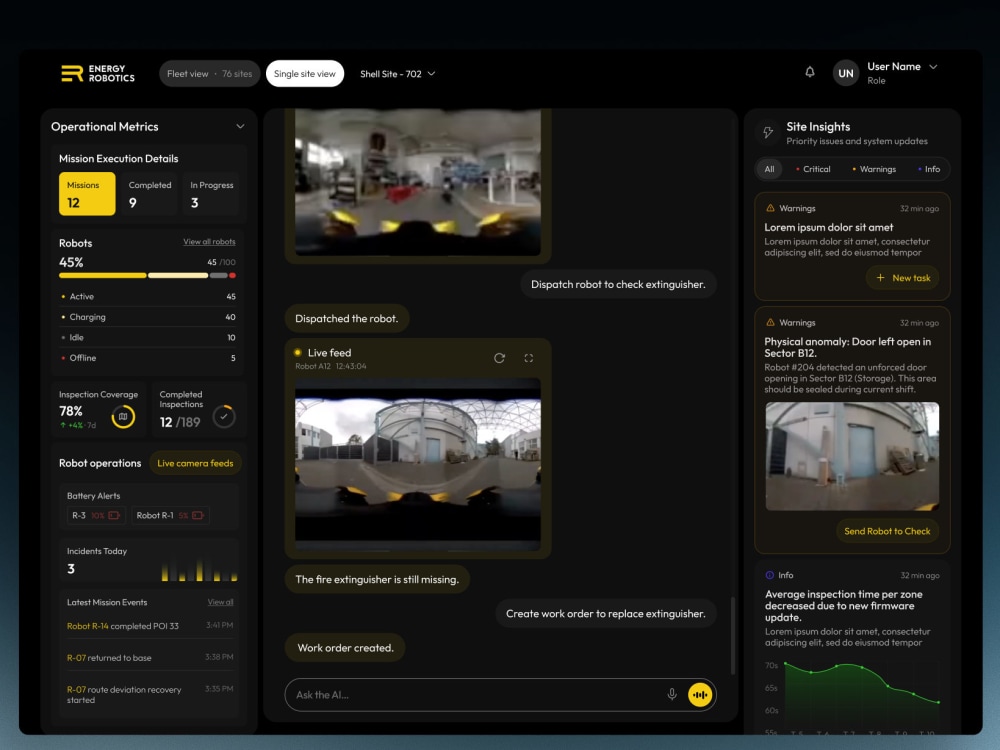
Task: Open notifications bell
Action: click(x=809, y=72)
